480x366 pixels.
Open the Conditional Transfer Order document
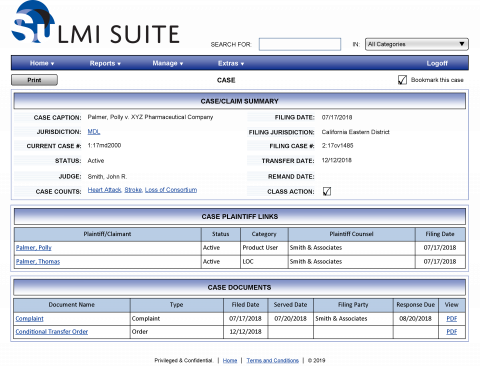tap(52, 332)
